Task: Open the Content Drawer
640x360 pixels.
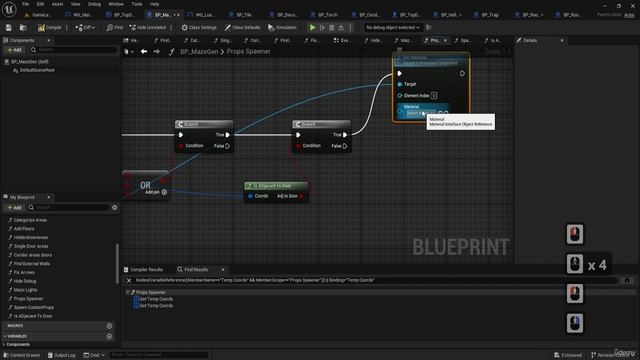Action: pyautogui.click(x=22, y=355)
